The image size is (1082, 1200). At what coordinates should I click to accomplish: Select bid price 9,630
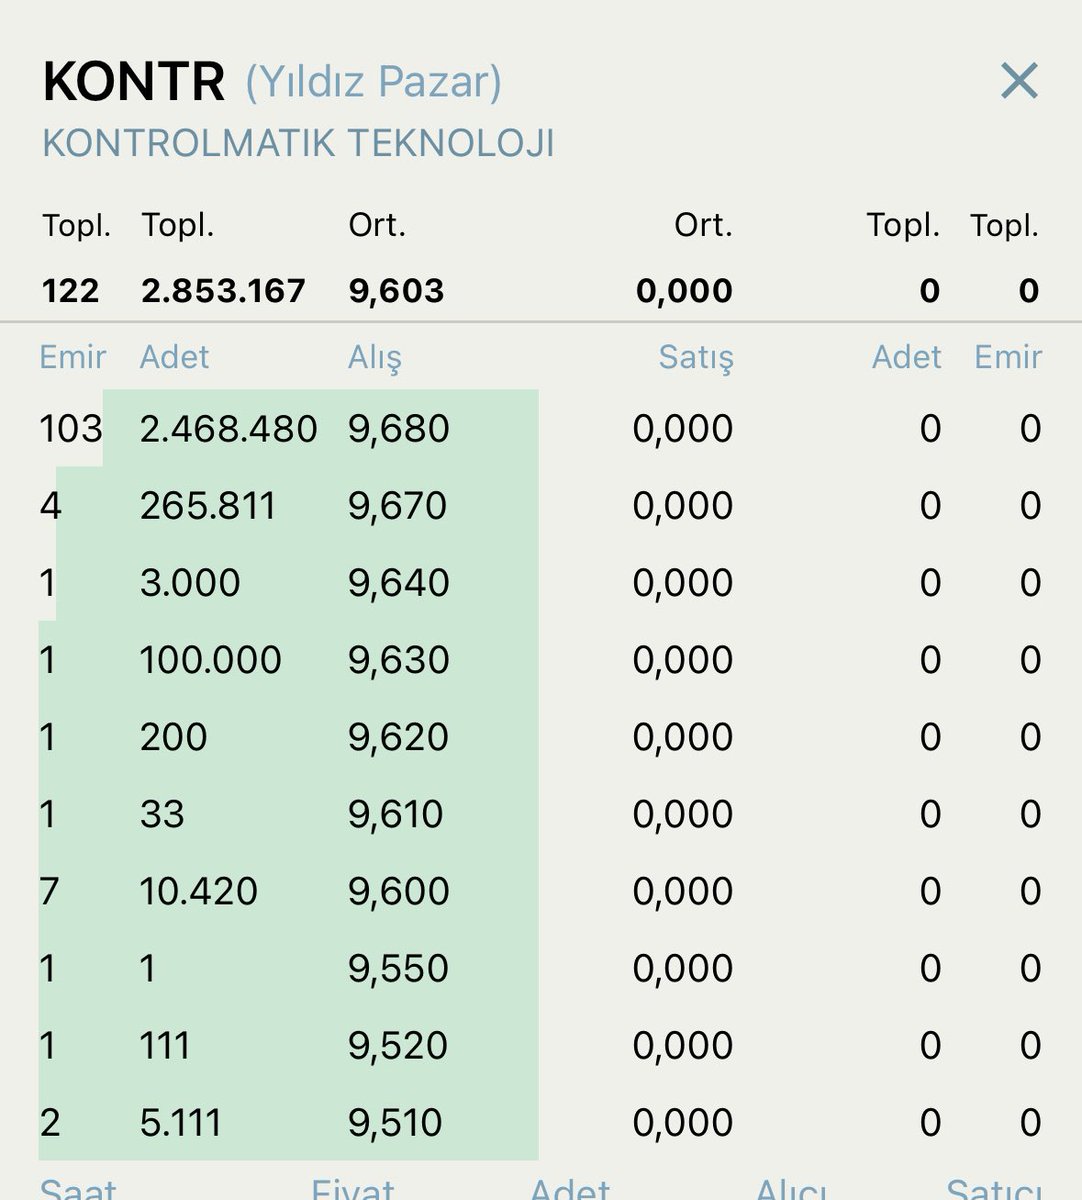[399, 660]
